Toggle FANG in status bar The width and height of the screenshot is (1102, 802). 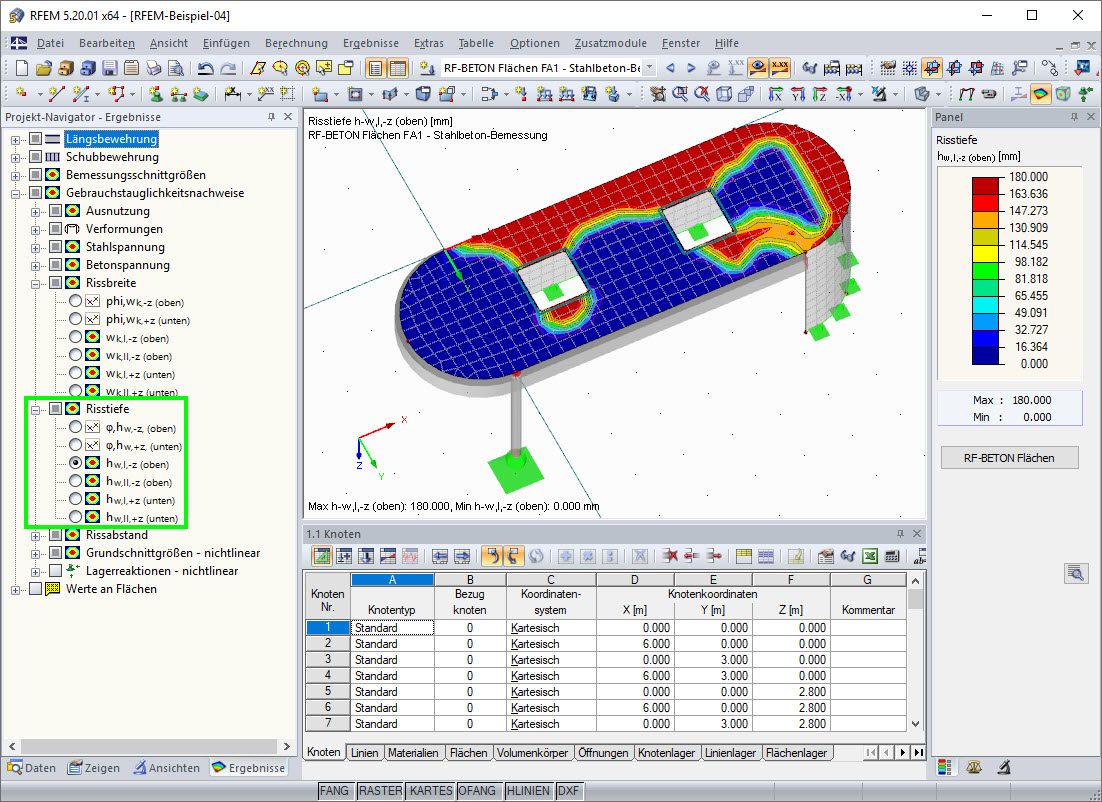335,791
